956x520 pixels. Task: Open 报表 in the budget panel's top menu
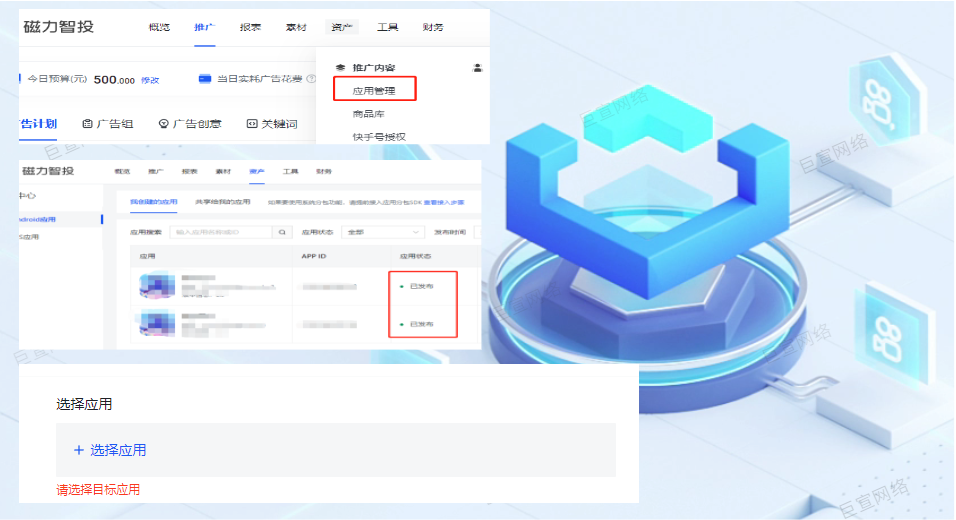(x=250, y=27)
